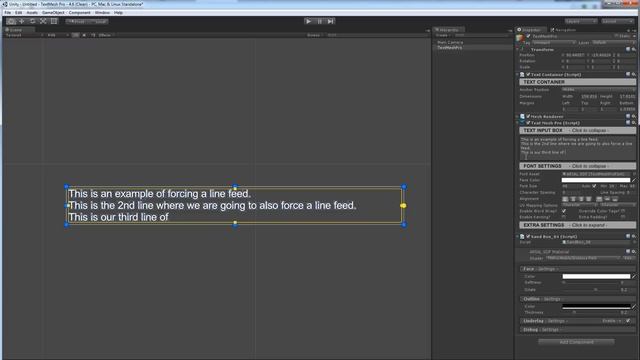Open the Tag dropdown
The width and height of the screenshot is (640, 360).
[553, 42]
